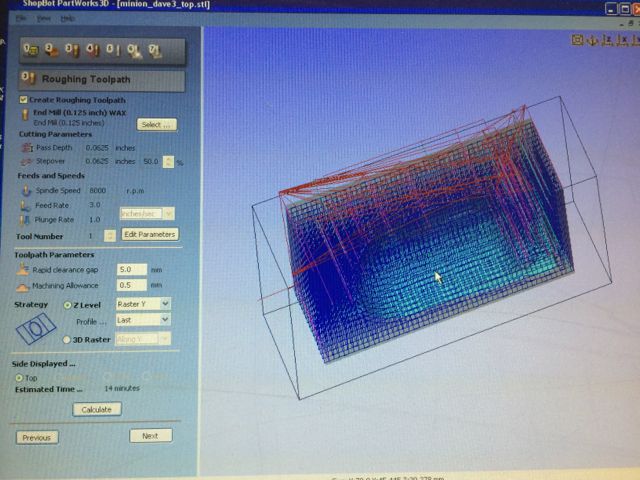Click the Pass Depth value 0.0625
Image resolution: width=640 pixels, height=480 pixels.
tap(97, 148)
